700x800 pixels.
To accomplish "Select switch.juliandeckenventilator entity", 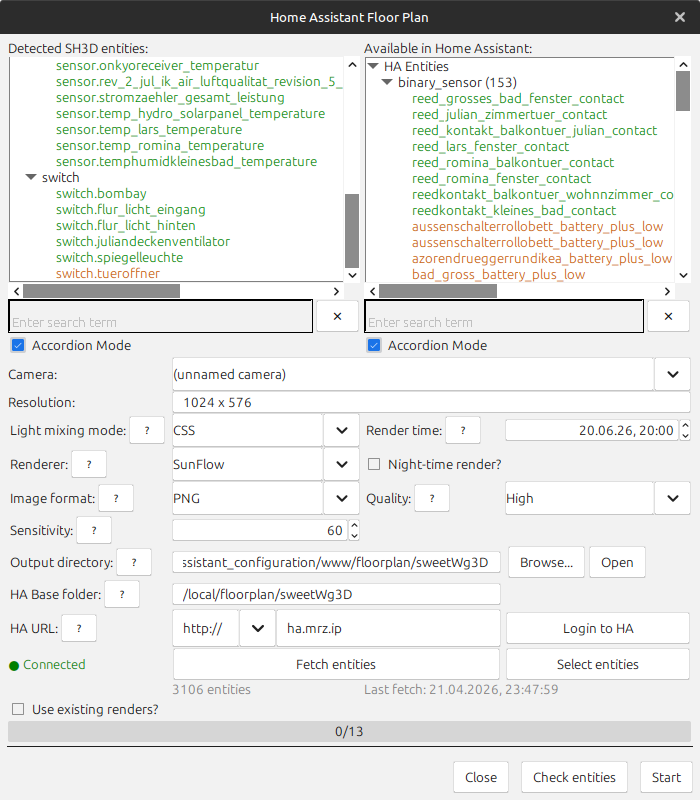I will pos(143,241).
